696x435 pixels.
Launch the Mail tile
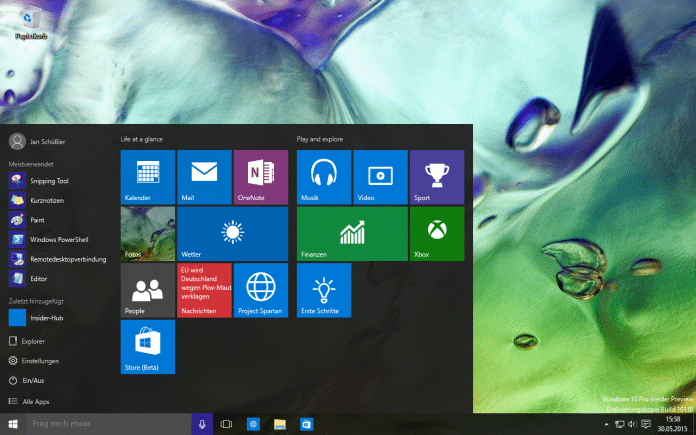click(204, 177)
